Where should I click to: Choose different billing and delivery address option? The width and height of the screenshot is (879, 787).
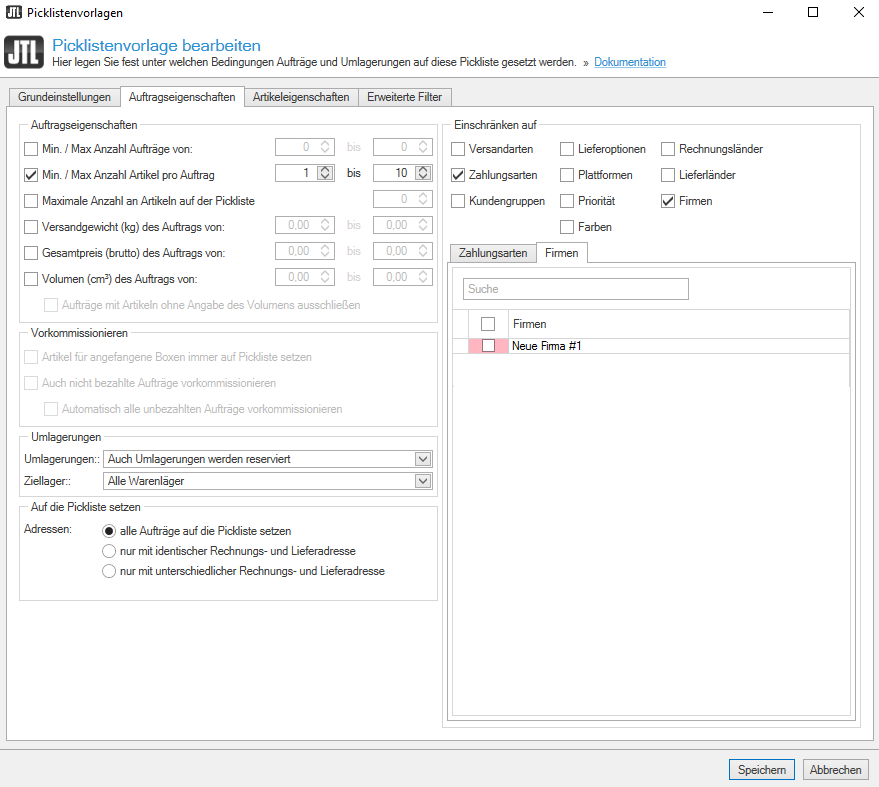click(x=110, y=571)
